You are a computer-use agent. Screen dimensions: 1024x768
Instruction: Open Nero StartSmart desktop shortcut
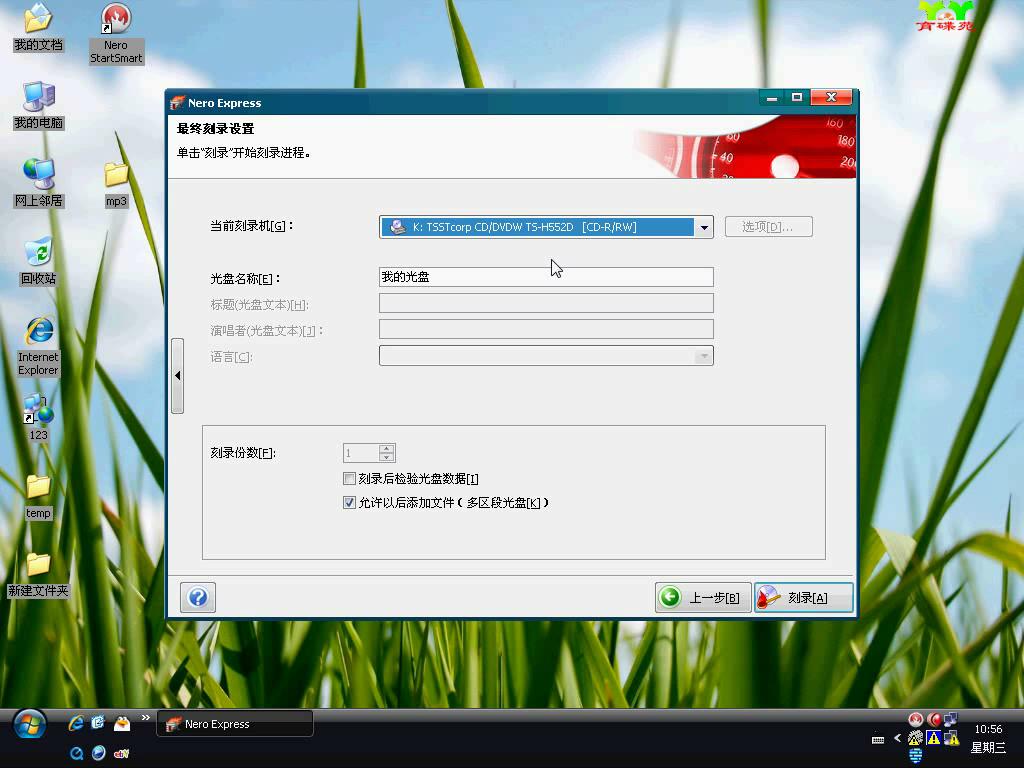tap(116, 34)
